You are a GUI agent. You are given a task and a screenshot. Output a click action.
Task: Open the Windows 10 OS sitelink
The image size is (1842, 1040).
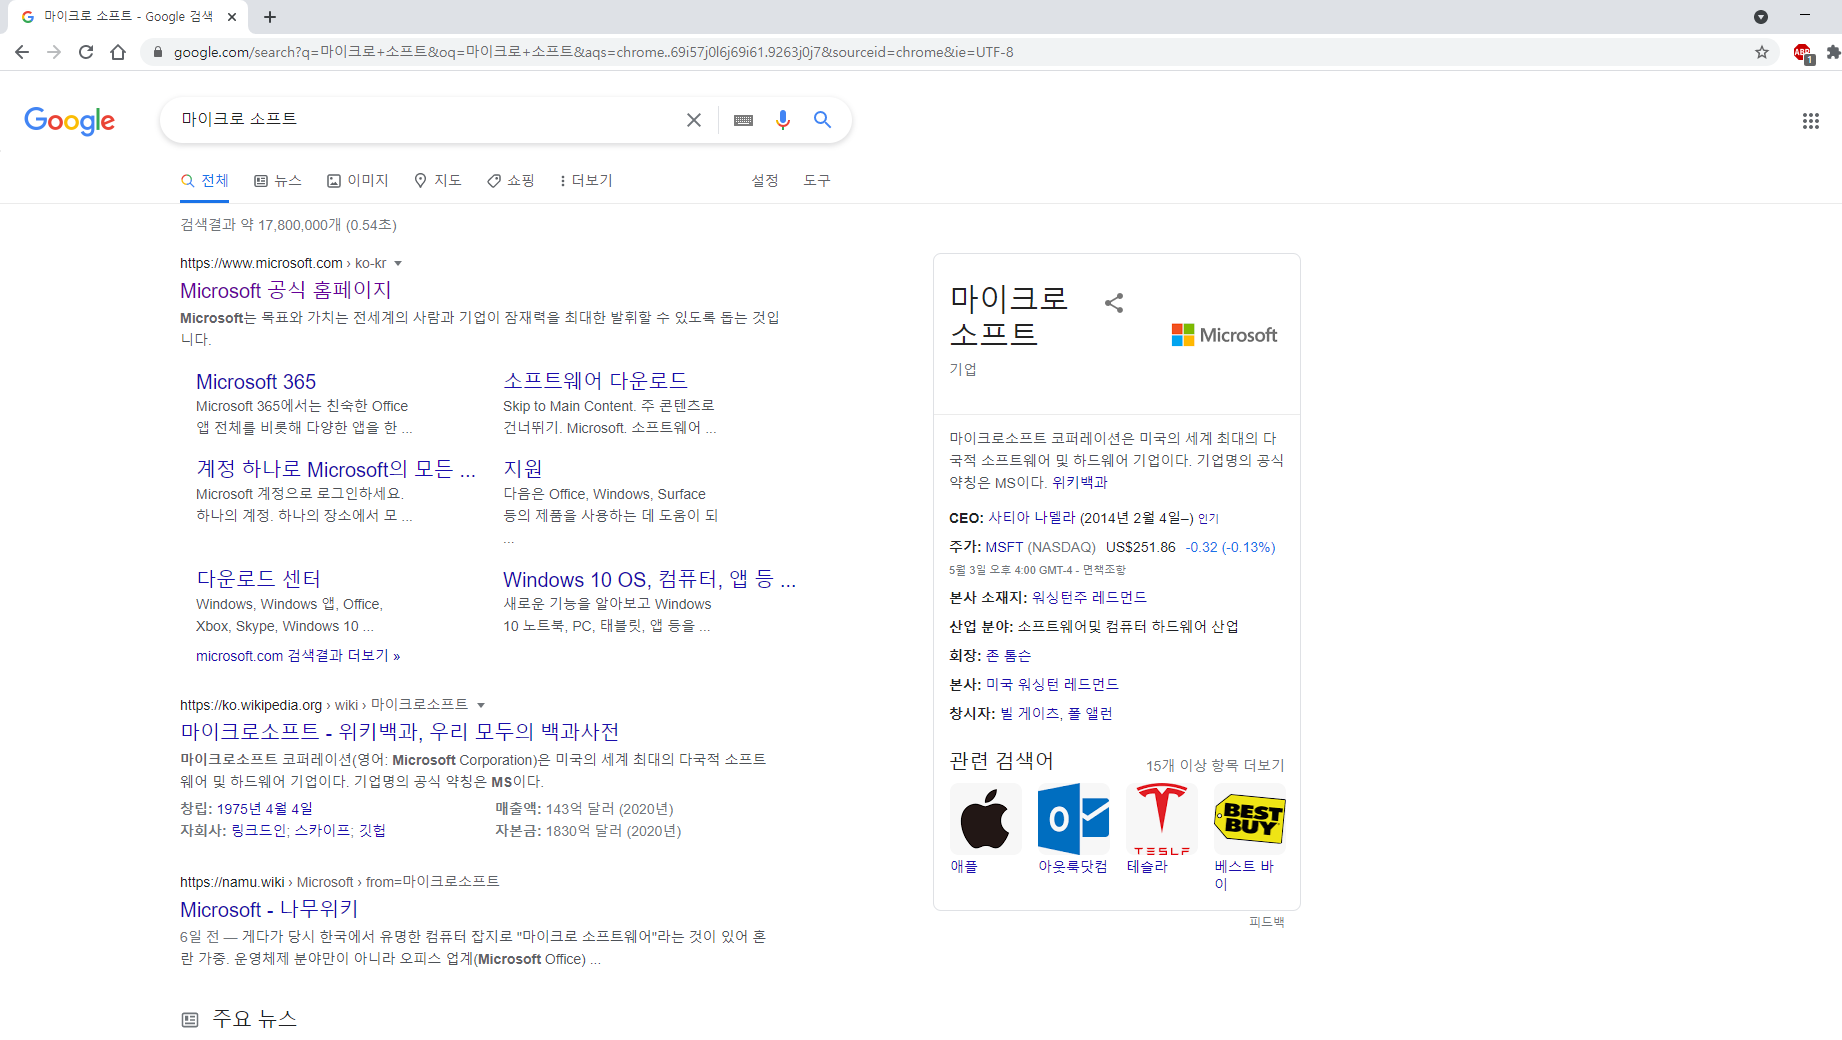(649, 580)
